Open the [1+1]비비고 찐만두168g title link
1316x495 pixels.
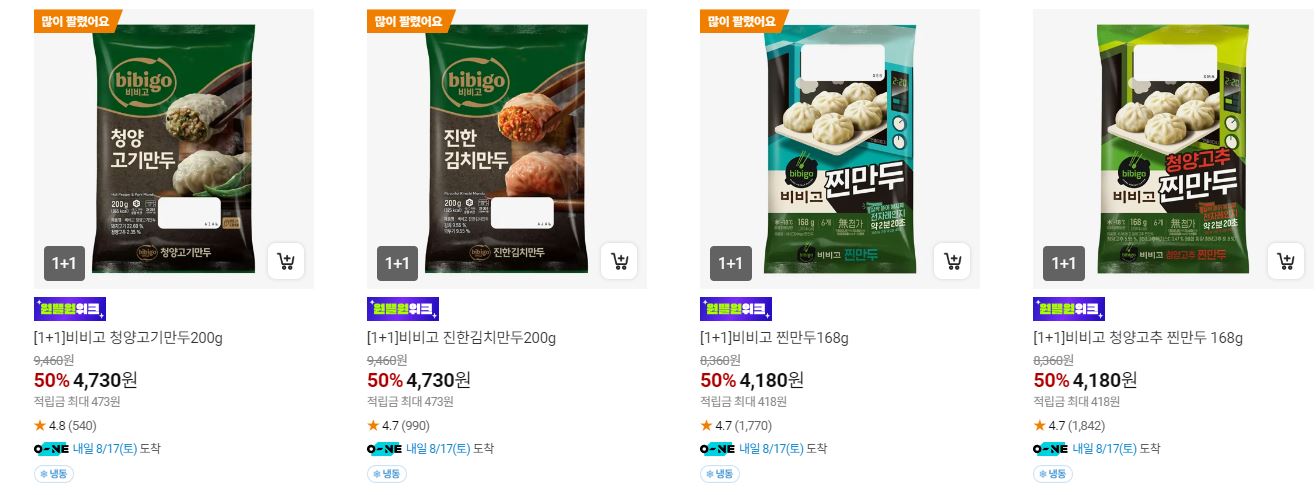(774, 338)
